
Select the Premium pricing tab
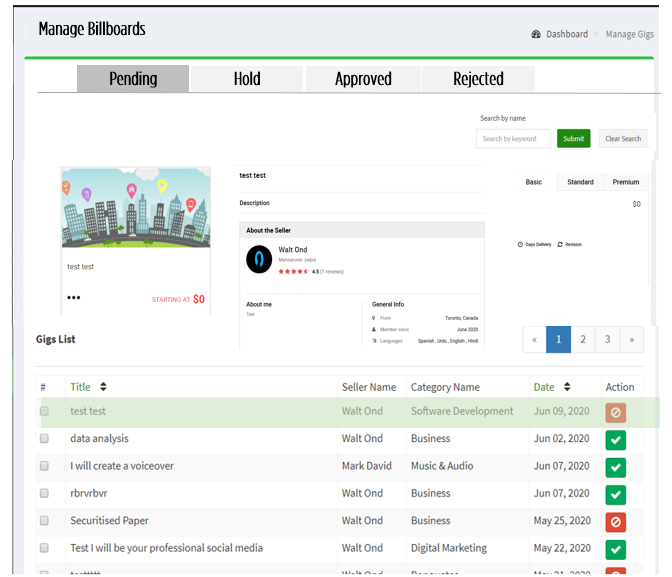pos(626,182)
